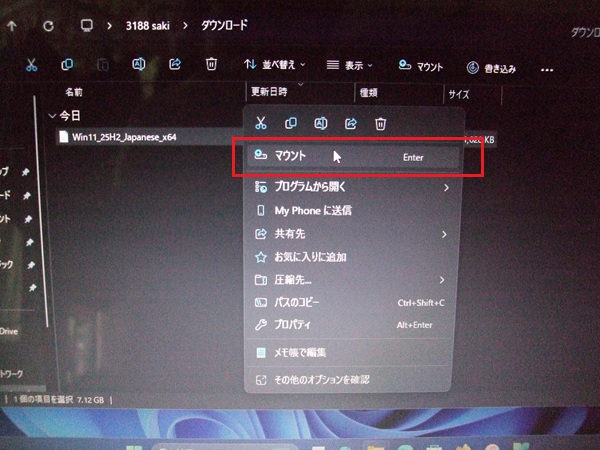Image resolution: width=600 pixels, height=450 pixels.
Task: Click the cut icon in the context menu
Action: point(261,123)
